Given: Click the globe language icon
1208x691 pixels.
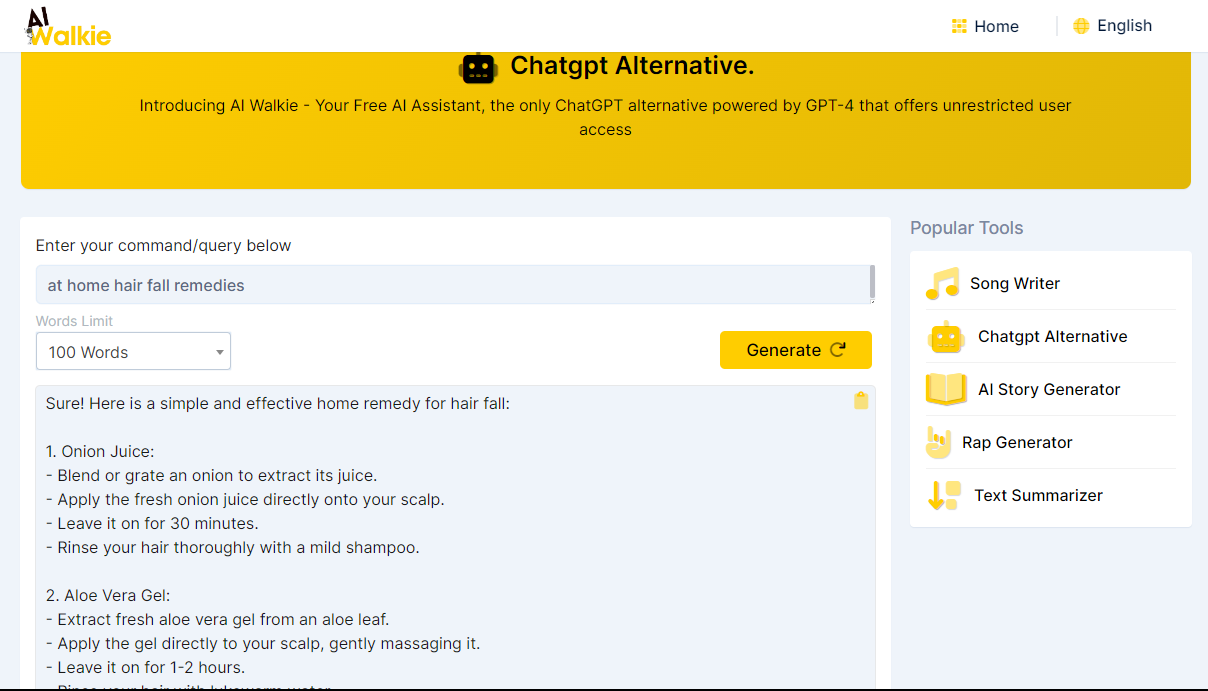Looking at the screenshot, I should [1081, 26].
